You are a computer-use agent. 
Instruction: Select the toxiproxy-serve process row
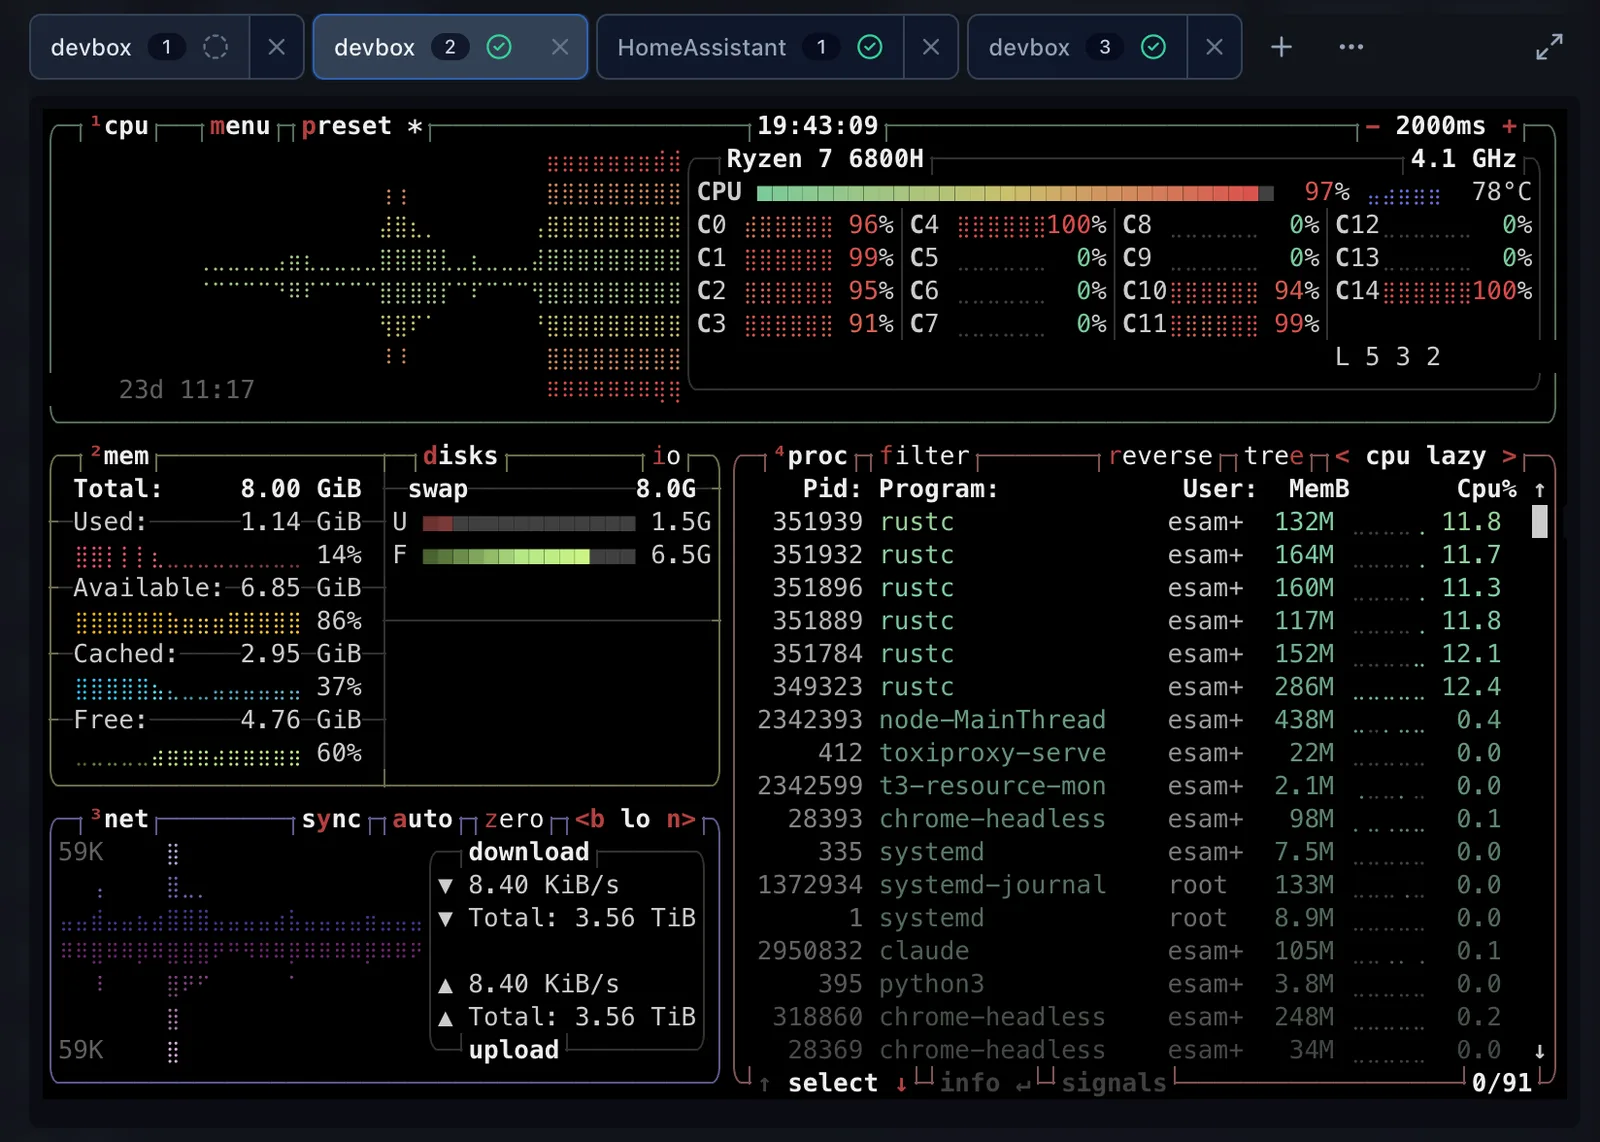click(x=1130, y=753)
